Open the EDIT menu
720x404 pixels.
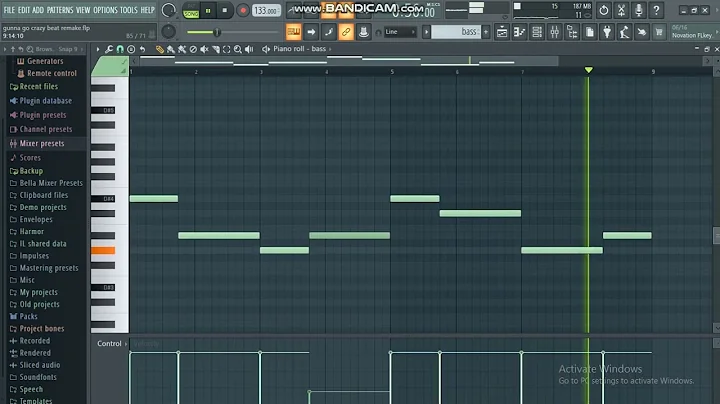point(24,10)
